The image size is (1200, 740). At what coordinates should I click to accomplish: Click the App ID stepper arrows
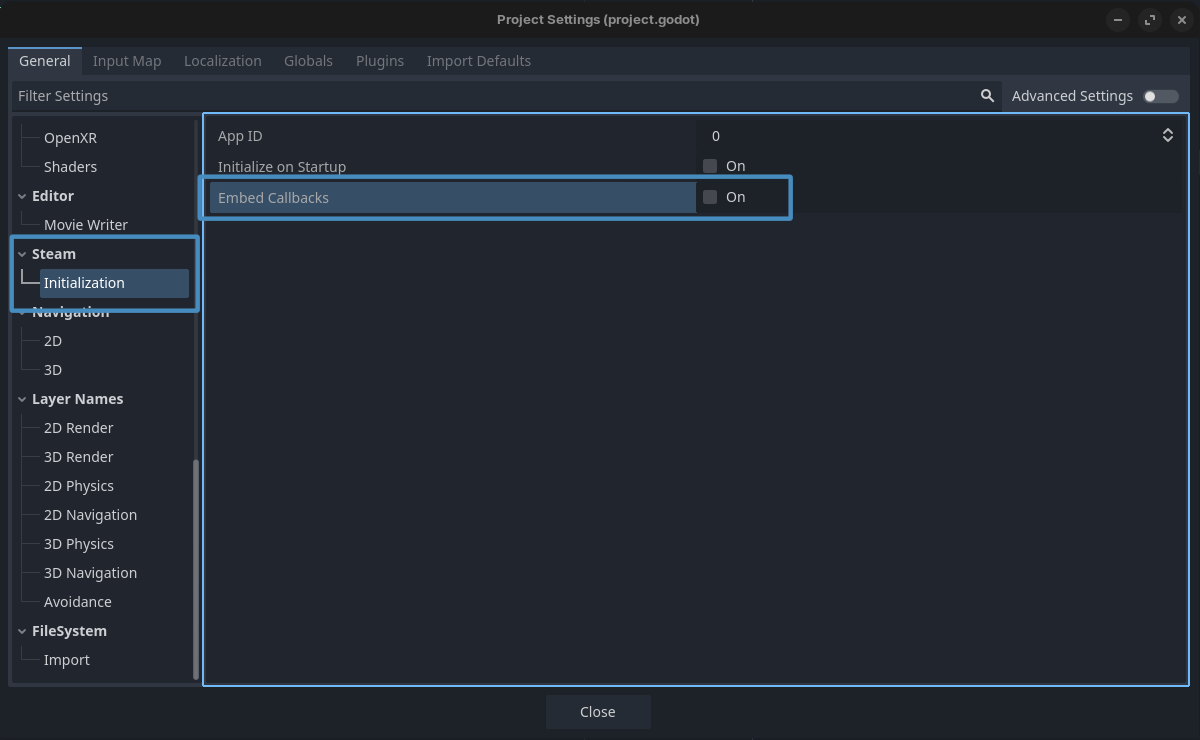click(1167, 136)
